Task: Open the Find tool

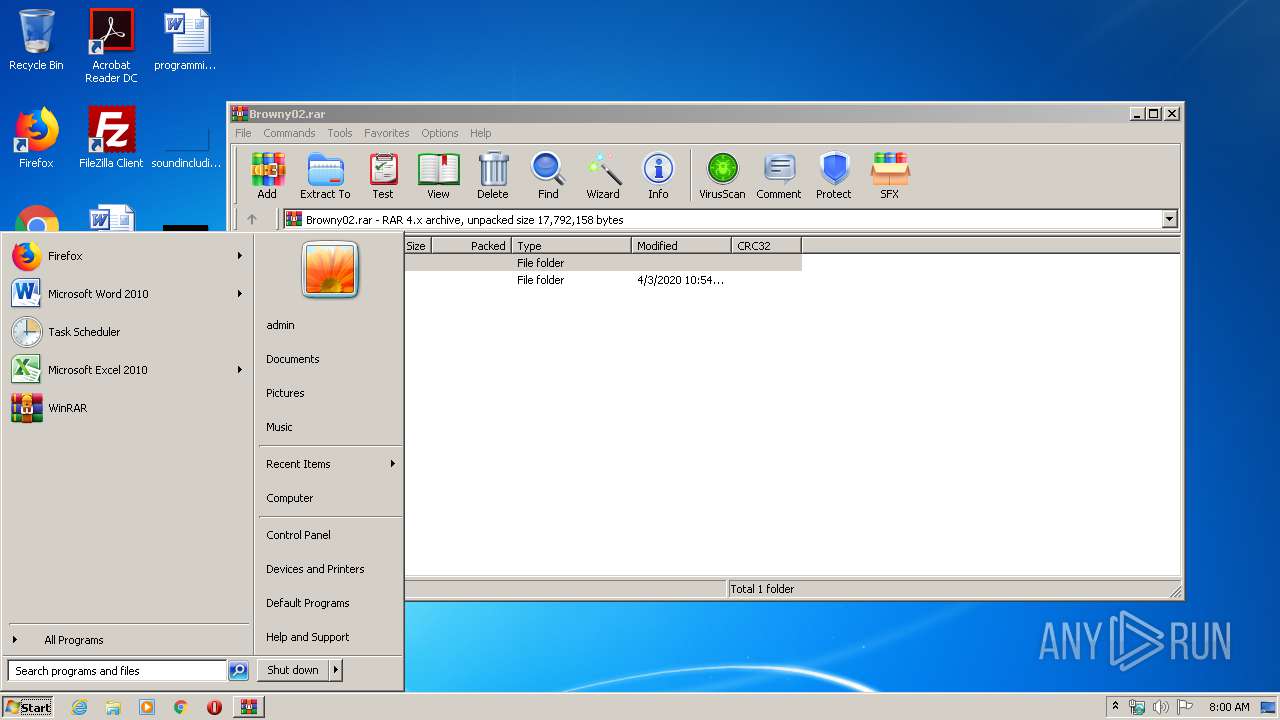Action: pyautogui.click(x=548, y=176)
